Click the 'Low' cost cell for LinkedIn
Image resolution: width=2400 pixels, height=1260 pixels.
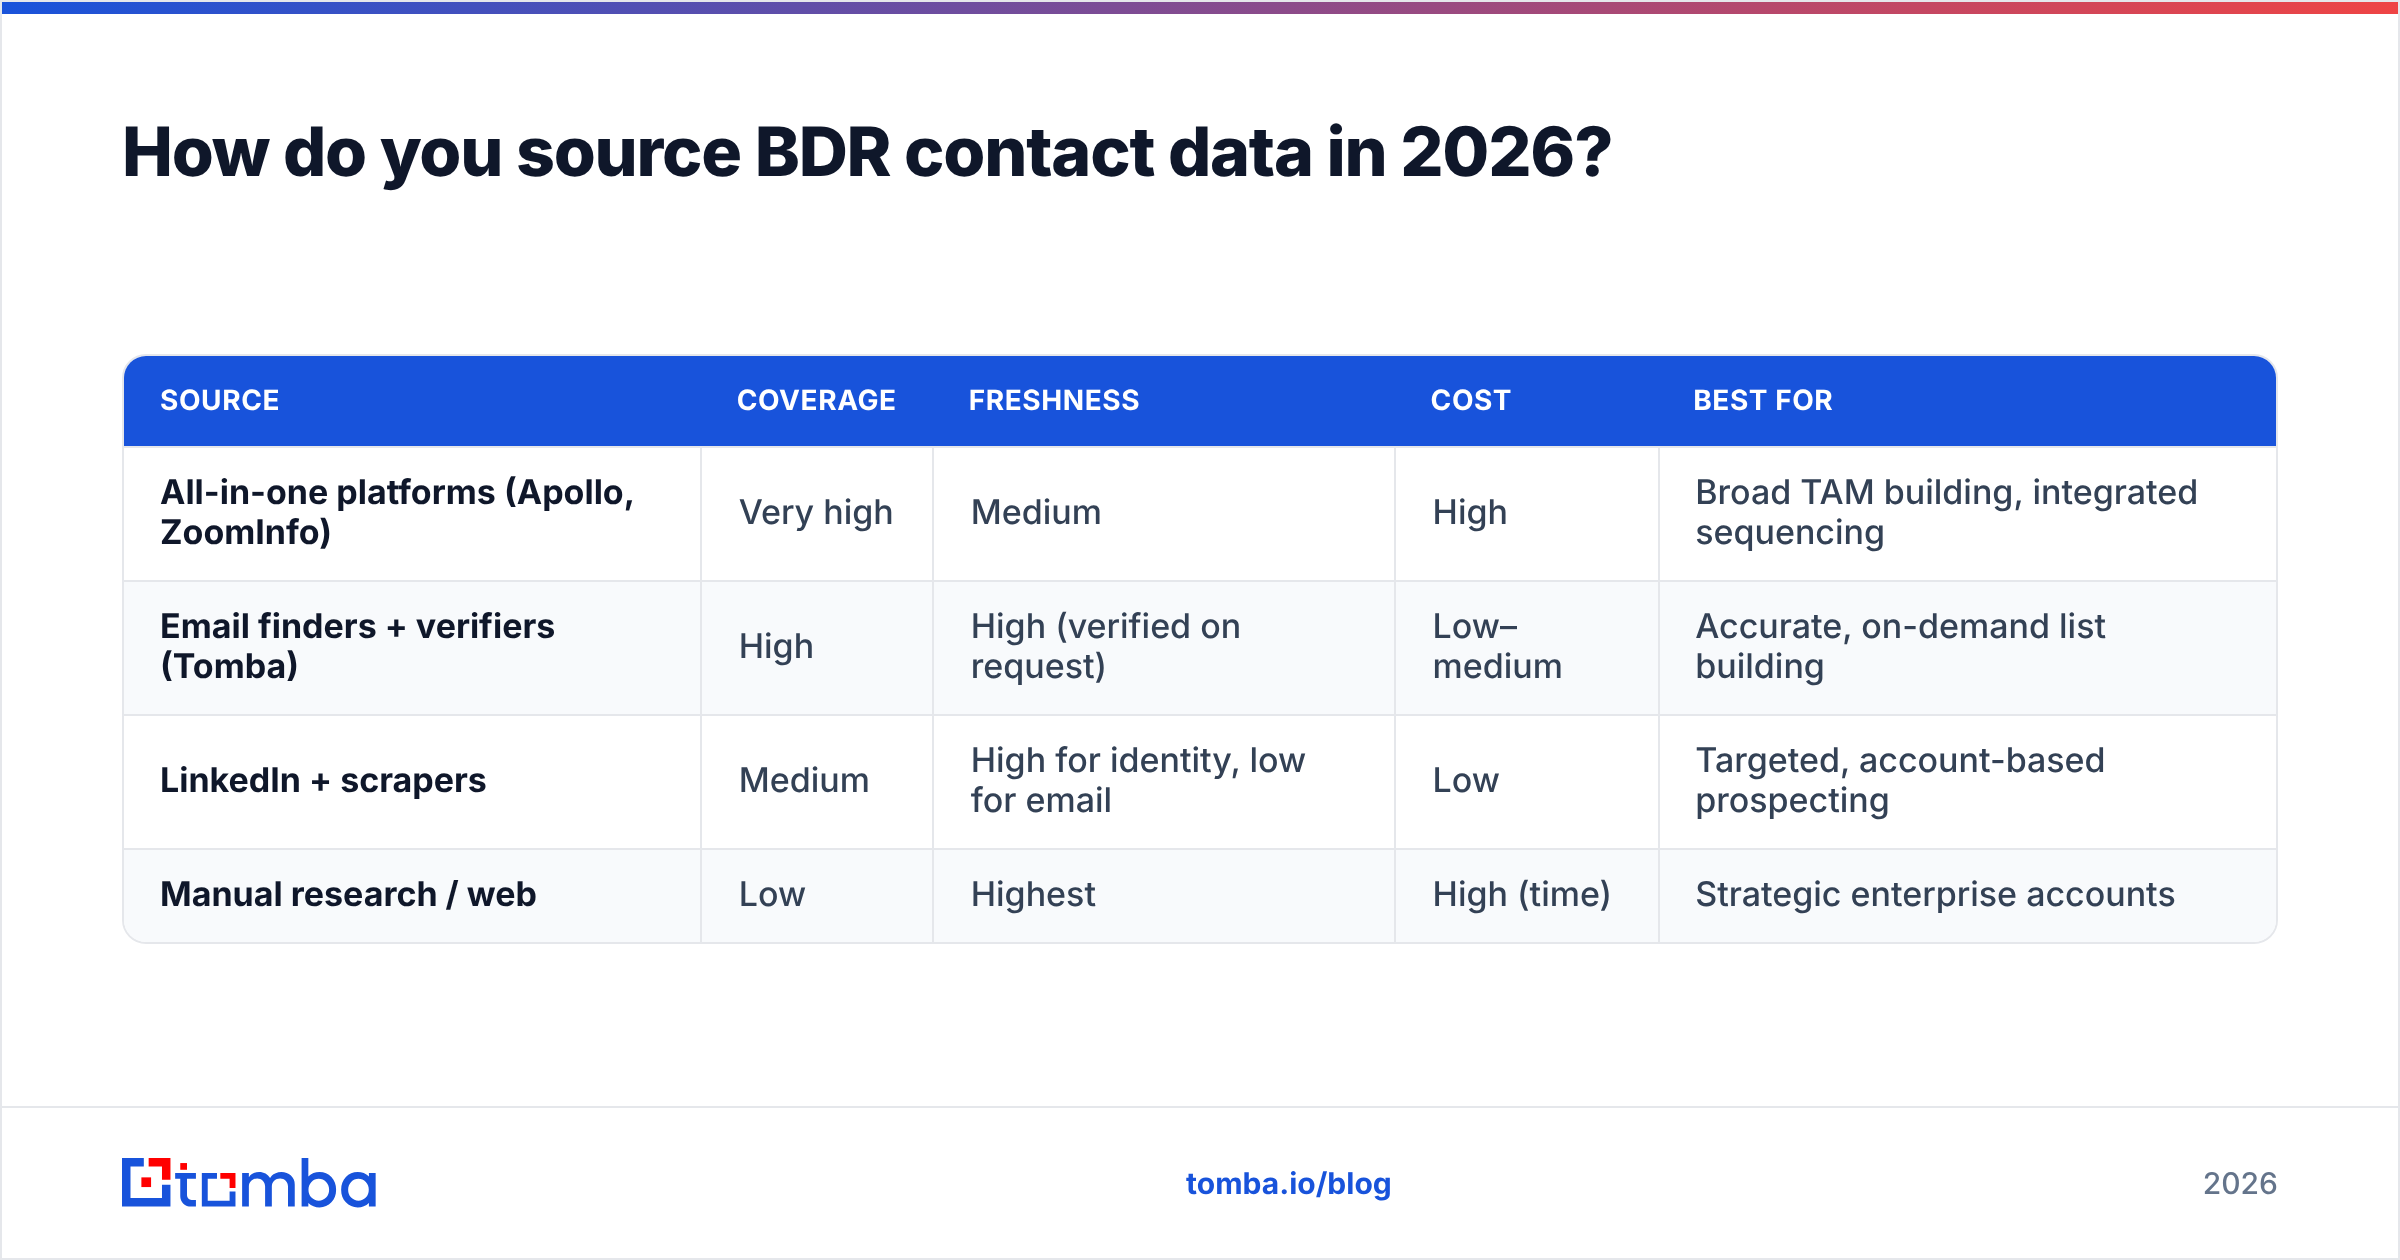tap(1527, 781)
